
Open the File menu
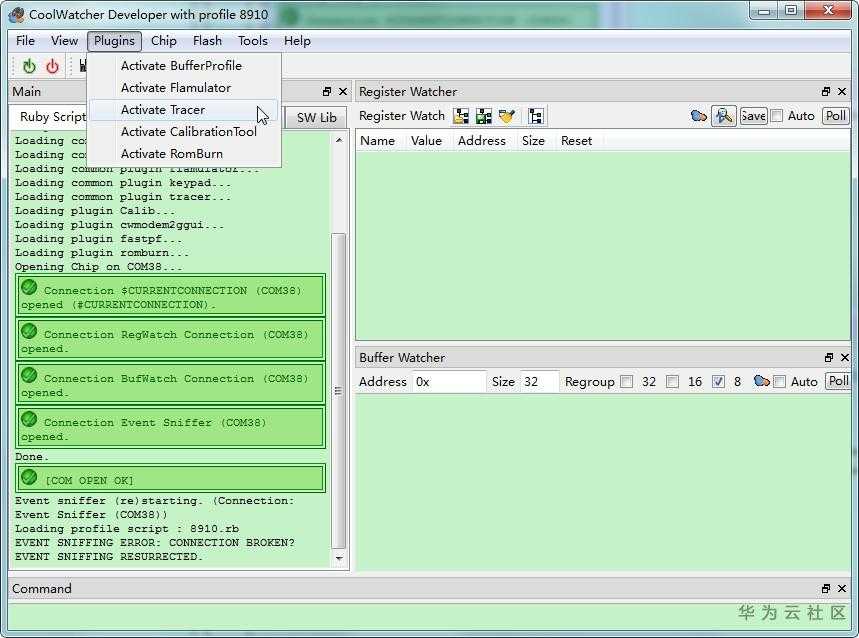click(25, 41)
